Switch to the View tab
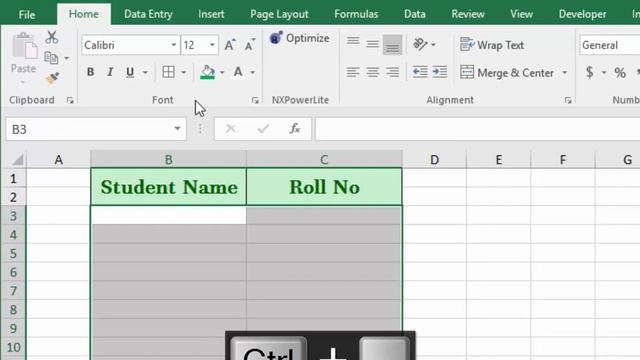 tap(521, 14)
